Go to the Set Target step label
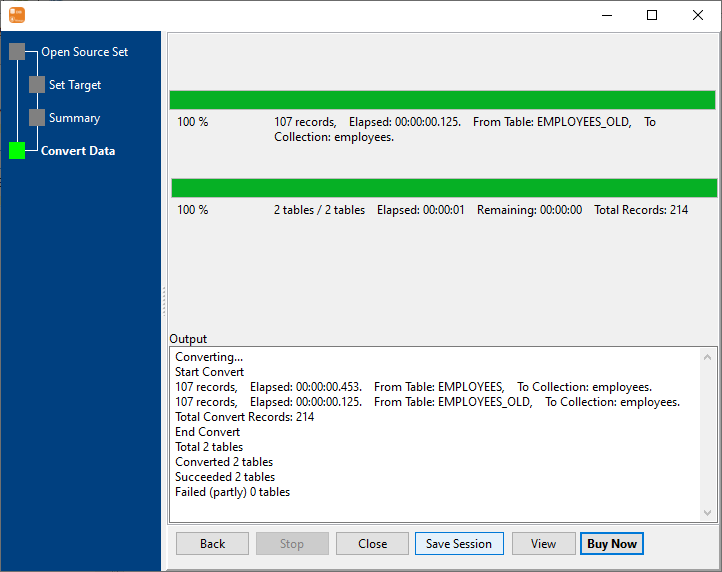This screenshot has height=572, width=722. pos(75,85)
